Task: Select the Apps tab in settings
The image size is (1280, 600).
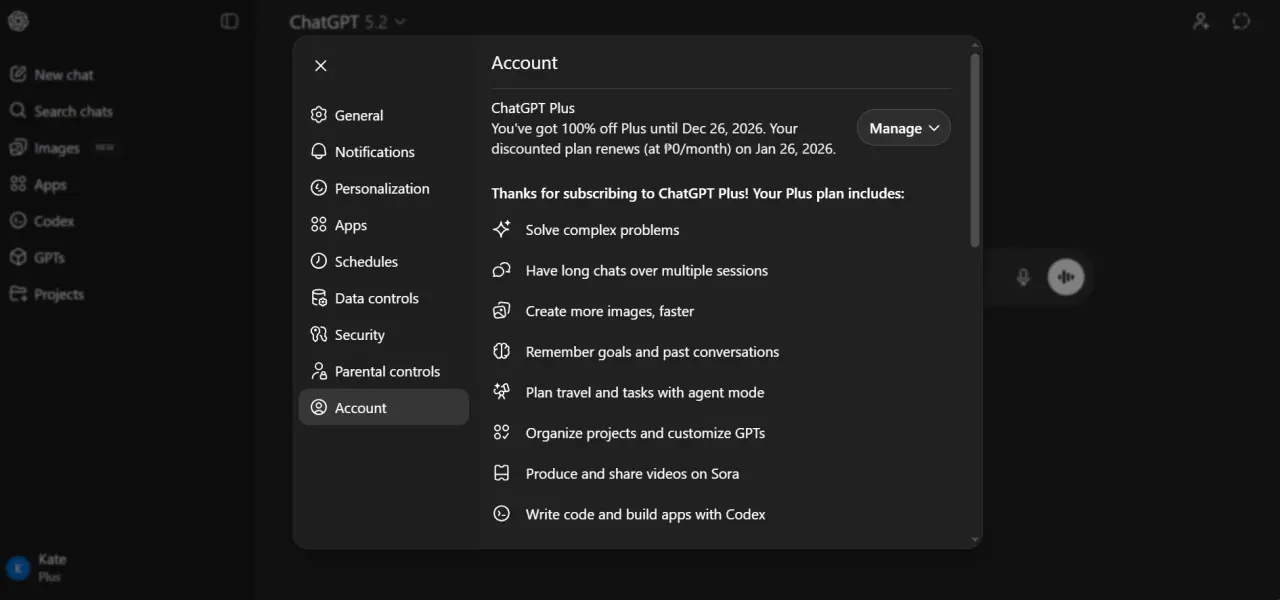Action: 383,225
